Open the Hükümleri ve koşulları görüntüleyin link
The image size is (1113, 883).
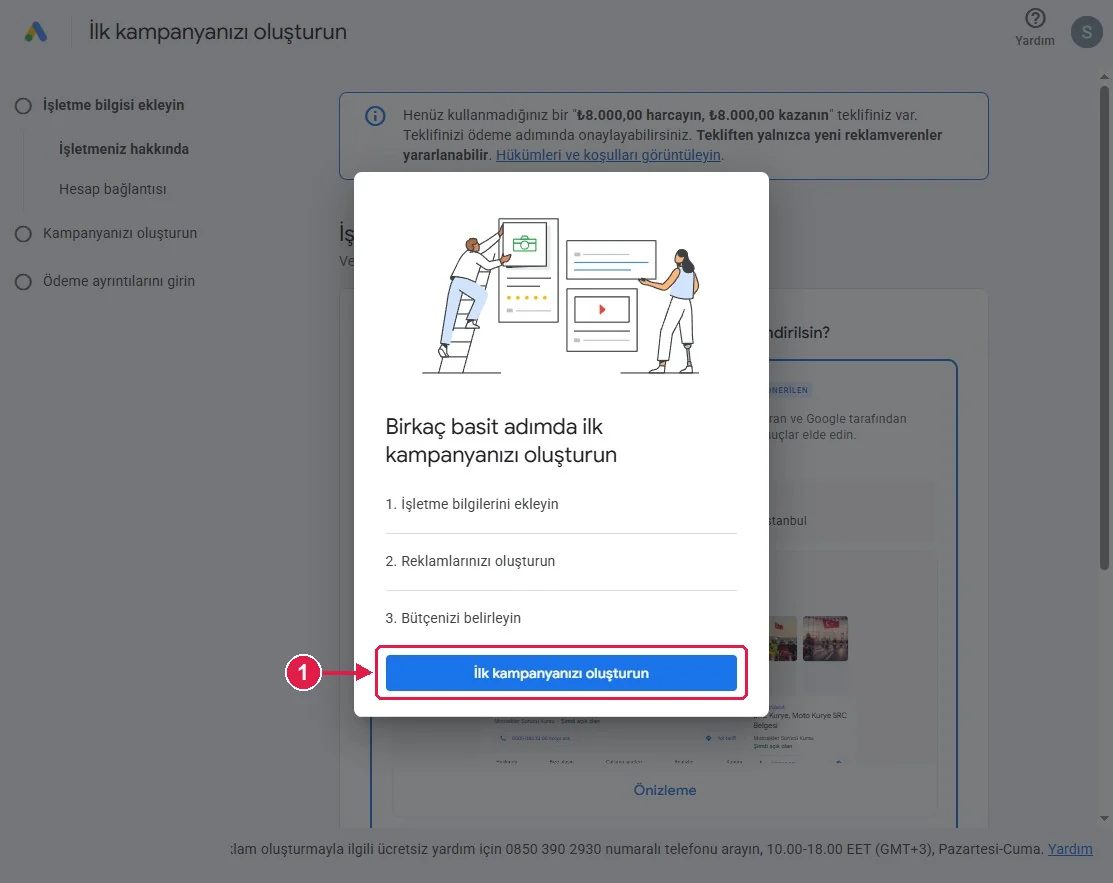pos(608,155)
